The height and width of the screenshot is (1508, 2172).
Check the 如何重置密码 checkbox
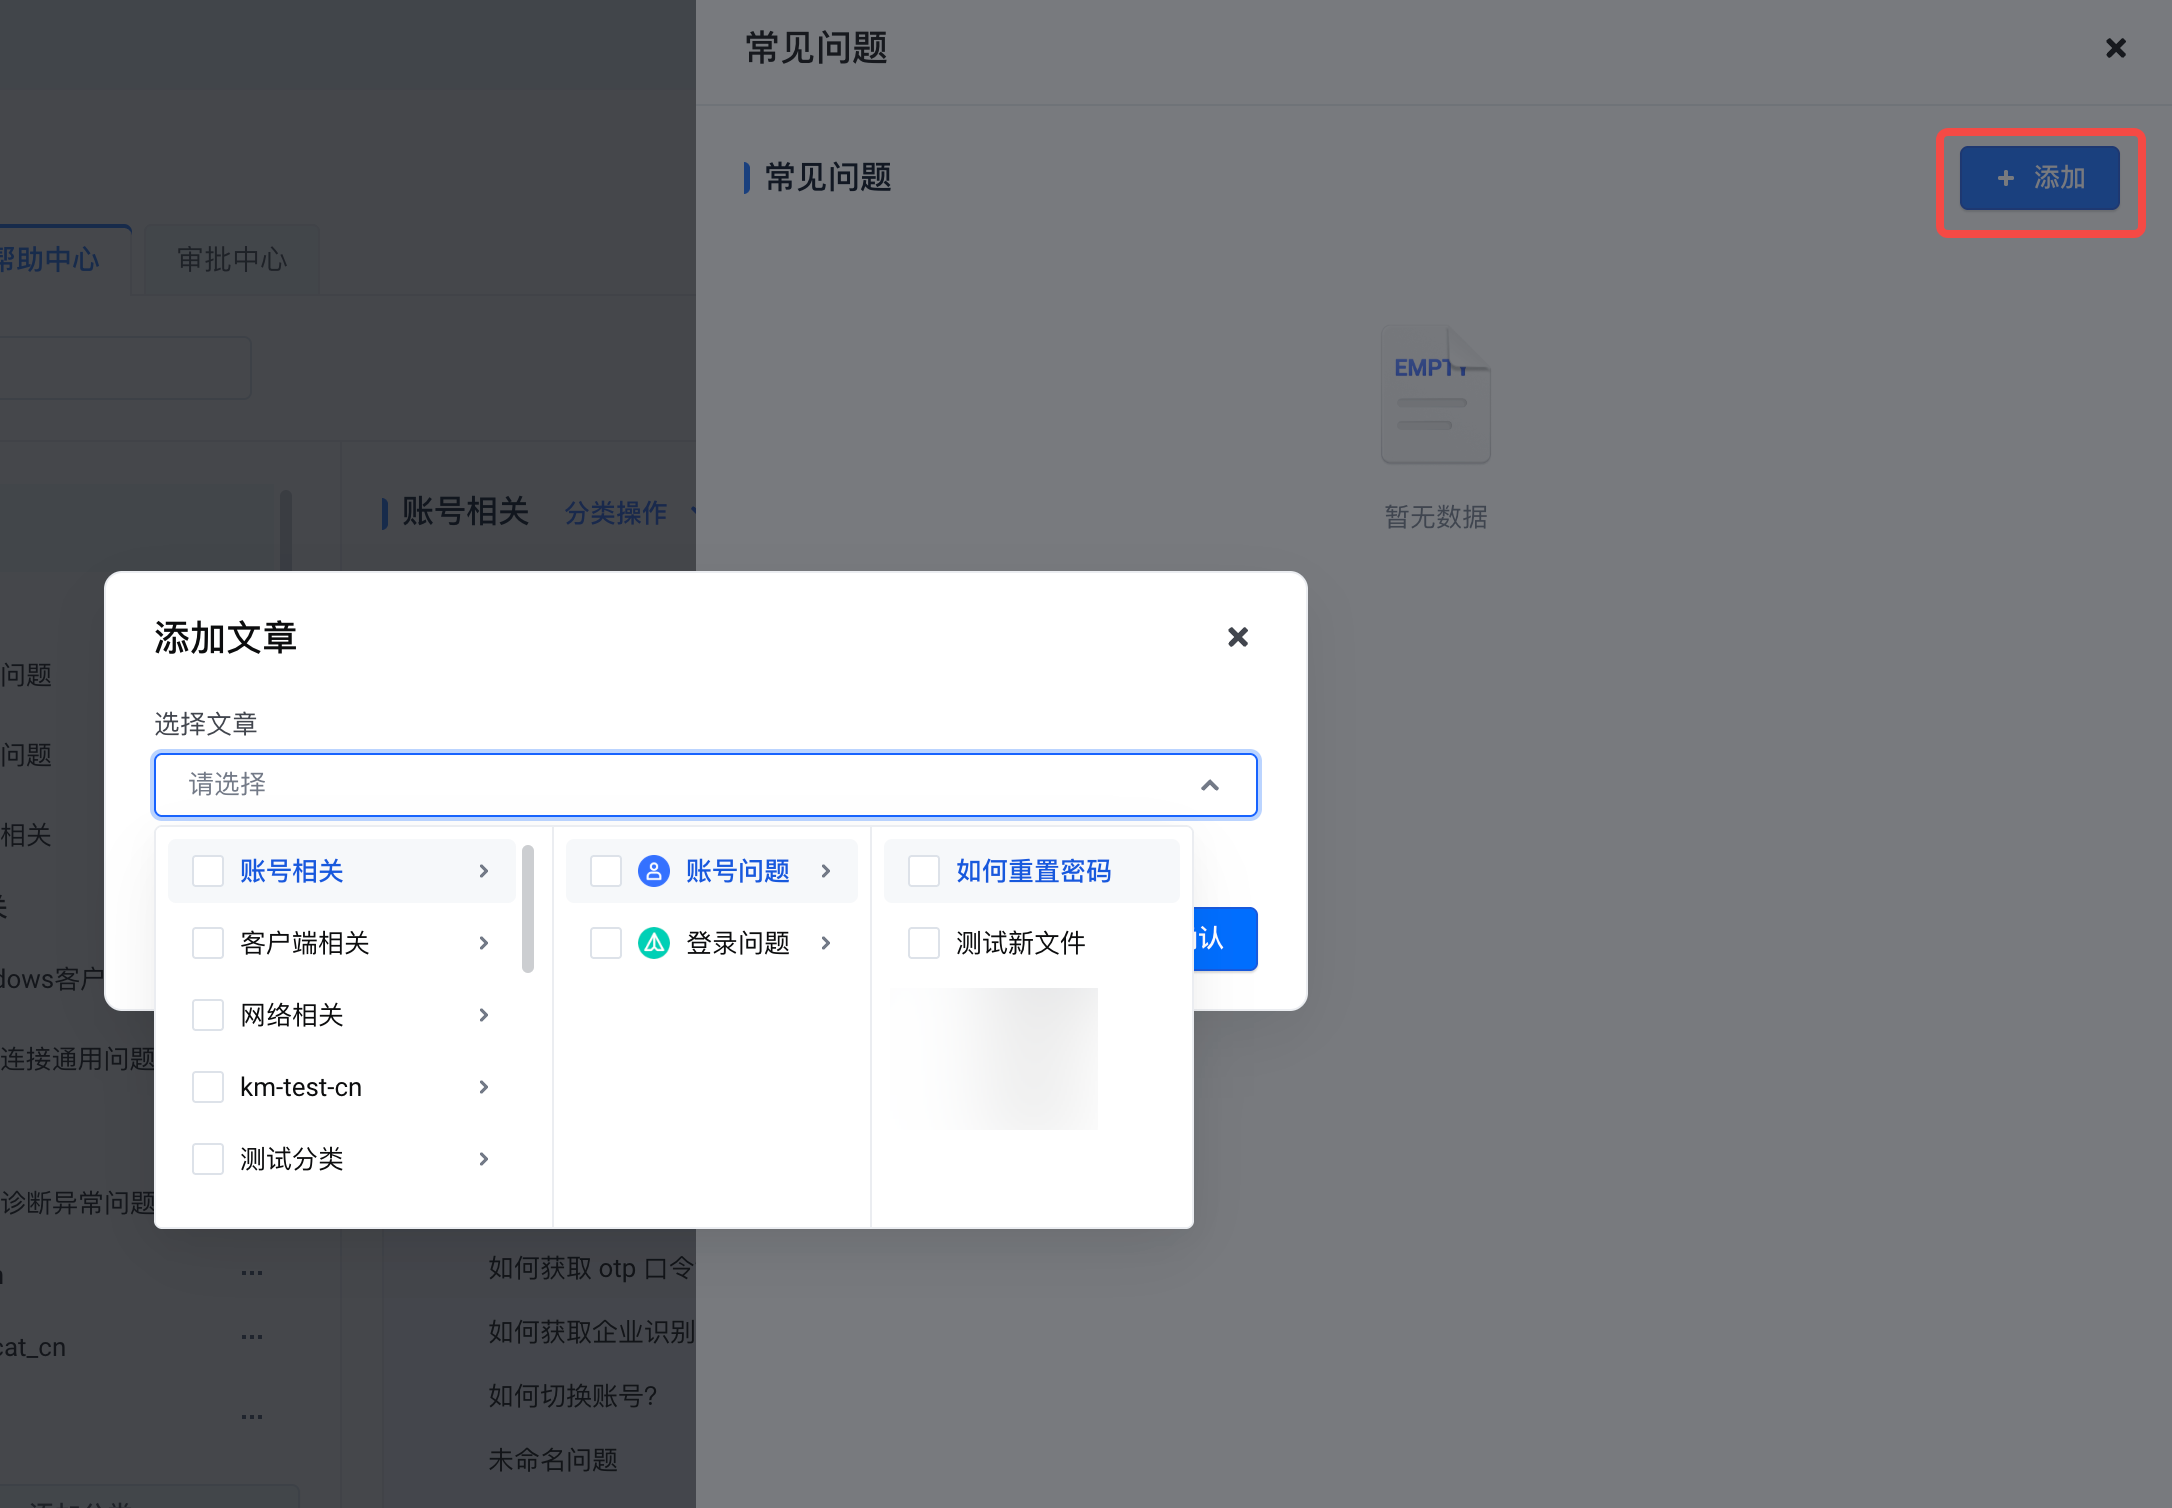click(x=924, y=871)
